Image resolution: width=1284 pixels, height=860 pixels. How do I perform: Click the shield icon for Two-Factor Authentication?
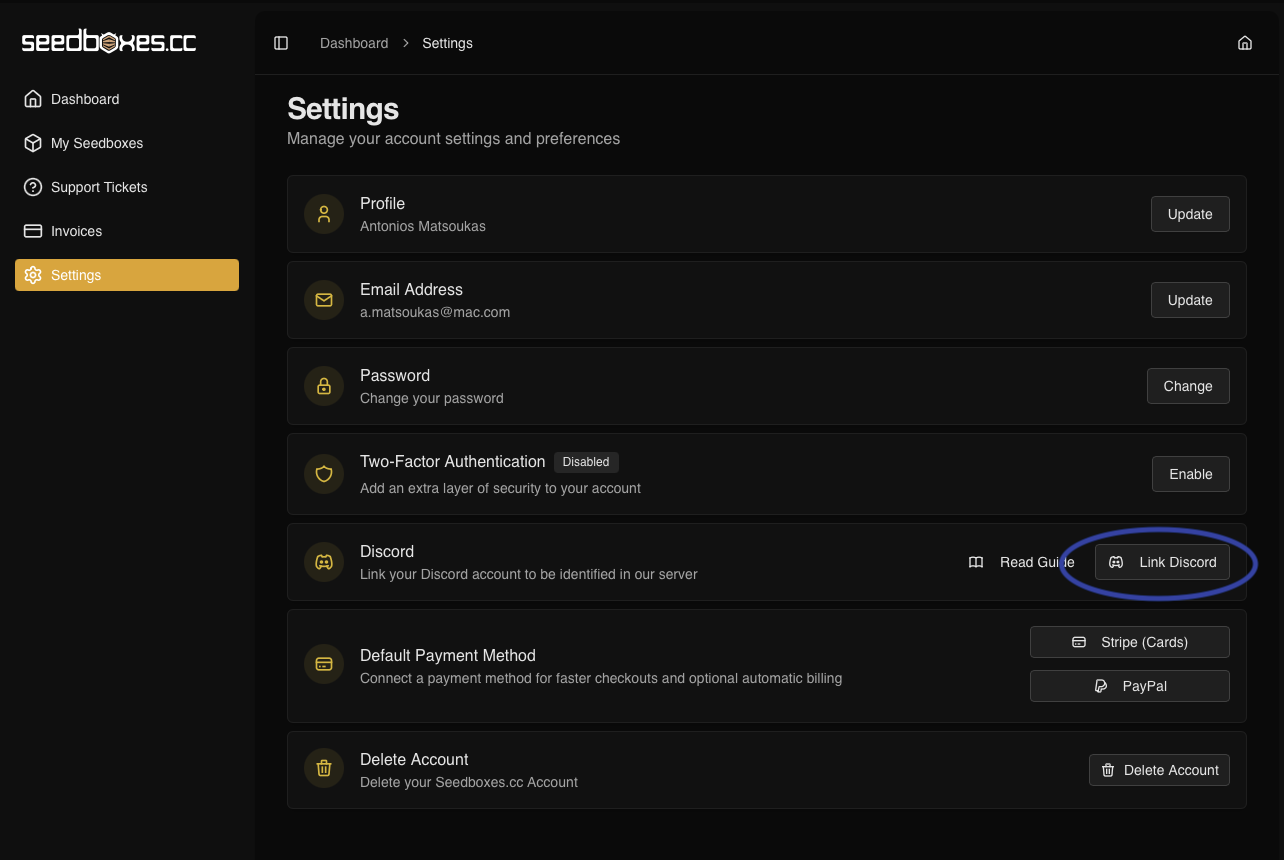coord(323,474)
